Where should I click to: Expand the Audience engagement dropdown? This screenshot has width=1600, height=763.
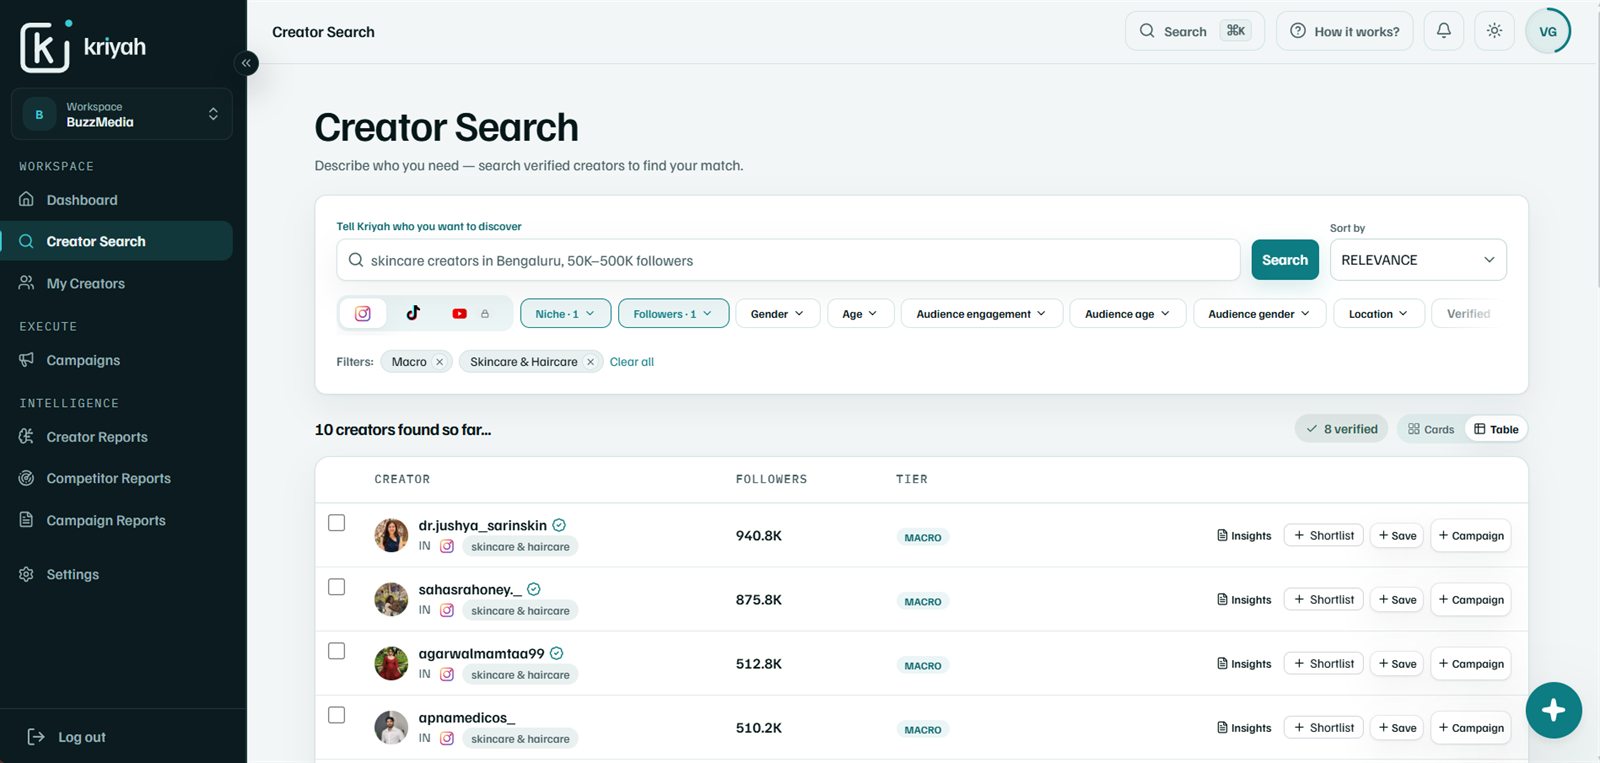click(x=981, y=314)
